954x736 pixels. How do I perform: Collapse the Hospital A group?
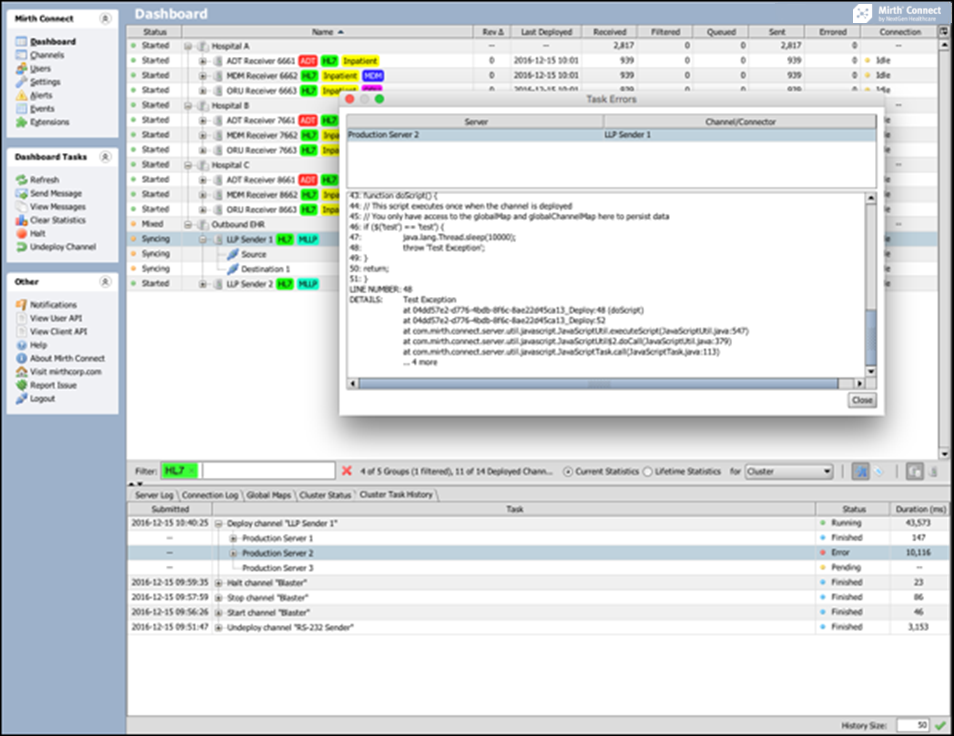pyautogui.click(x=188, y=46)
